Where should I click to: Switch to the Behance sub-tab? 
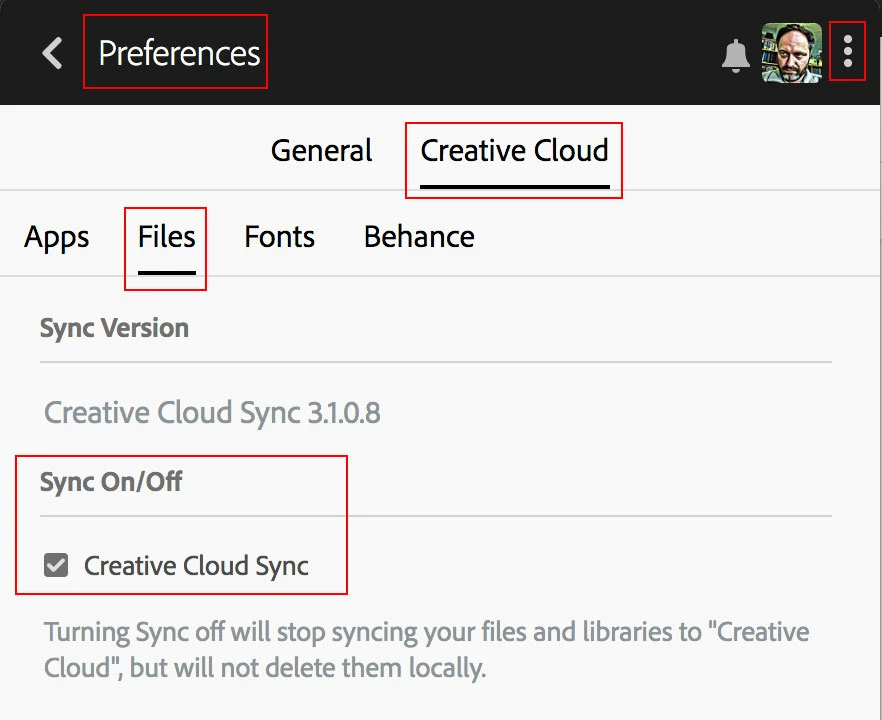(x=419, y=236)
